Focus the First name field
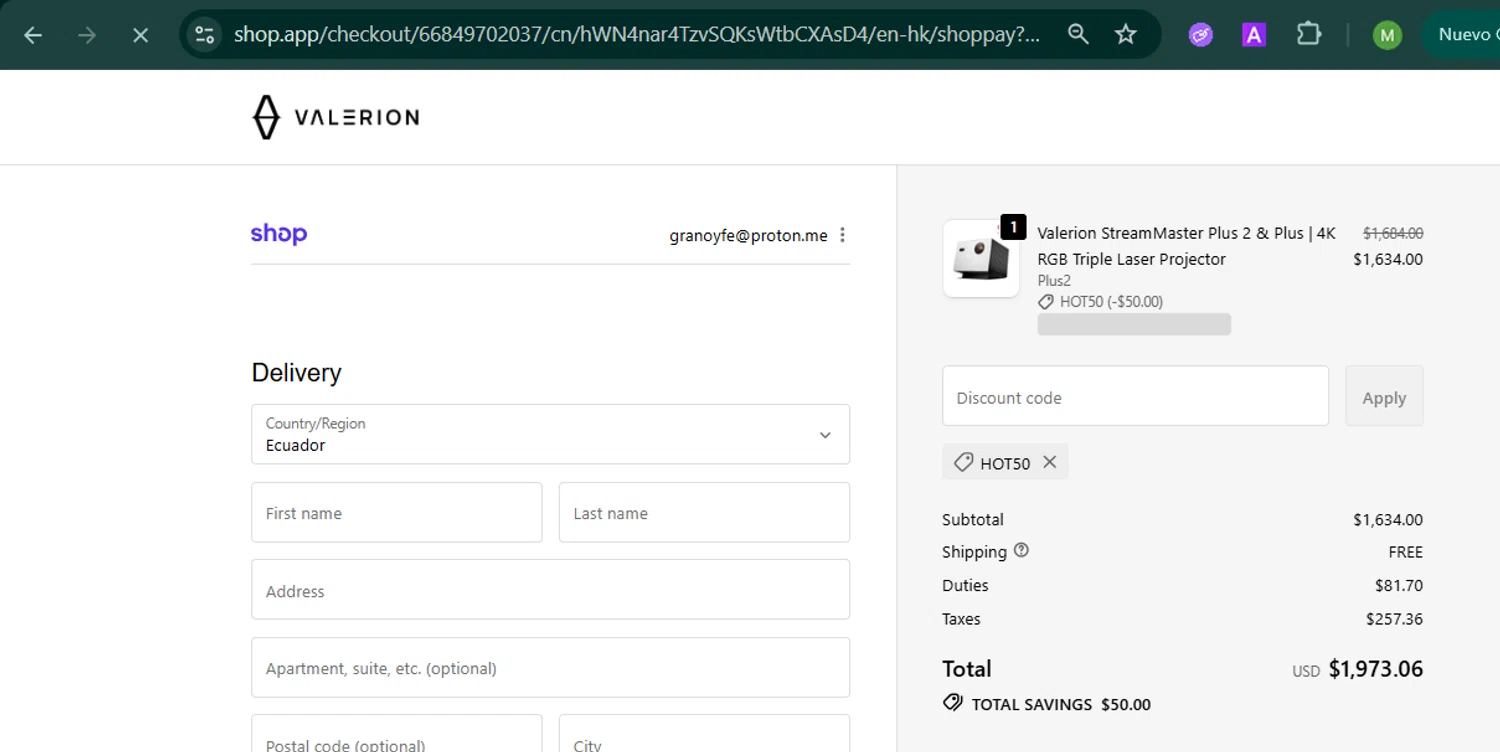Screen dimensions: 1500x752 coord(397,512)
